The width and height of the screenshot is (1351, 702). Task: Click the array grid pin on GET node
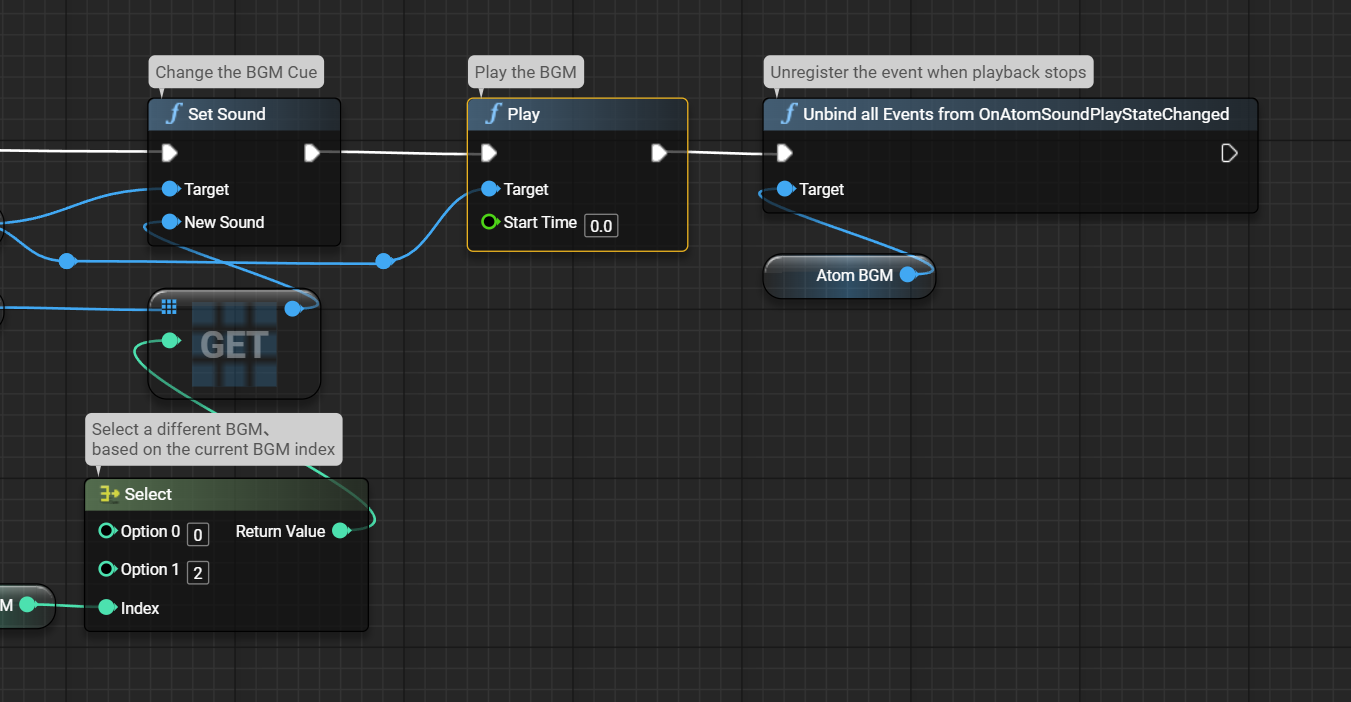[x=169, y=307]
